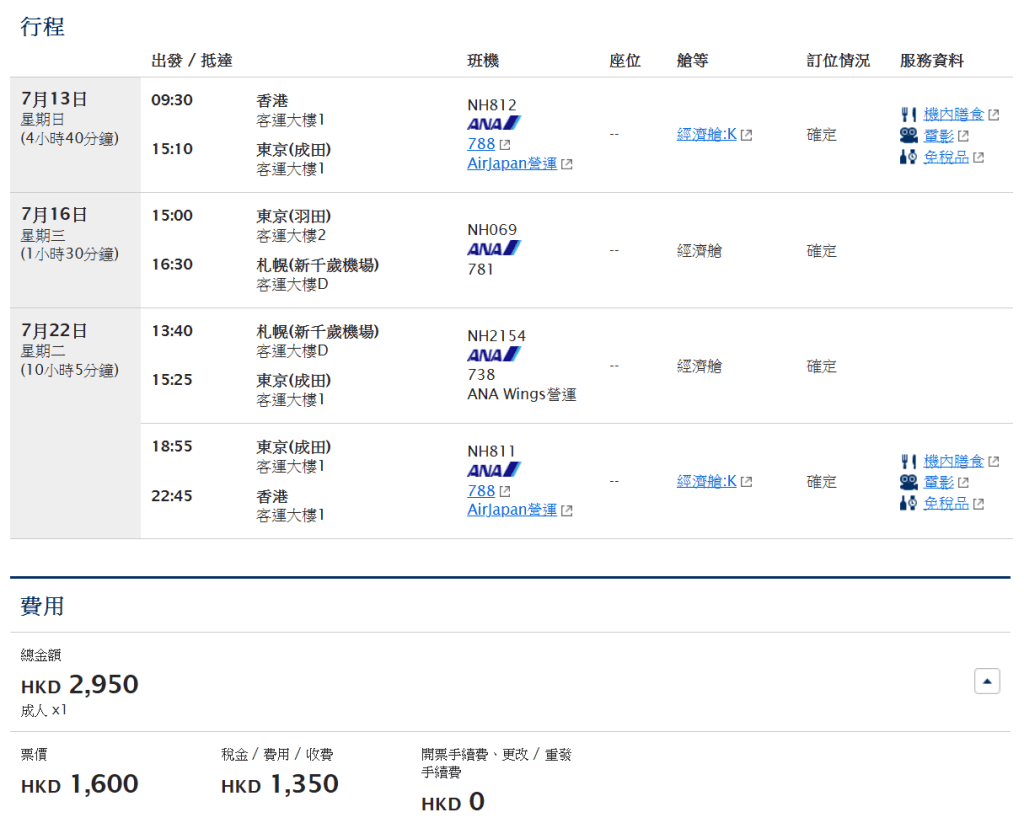The height and width of the screenshot is (823, 1024).
Task: Click the movie camera icon for NH811
Action: click(908, 482)
